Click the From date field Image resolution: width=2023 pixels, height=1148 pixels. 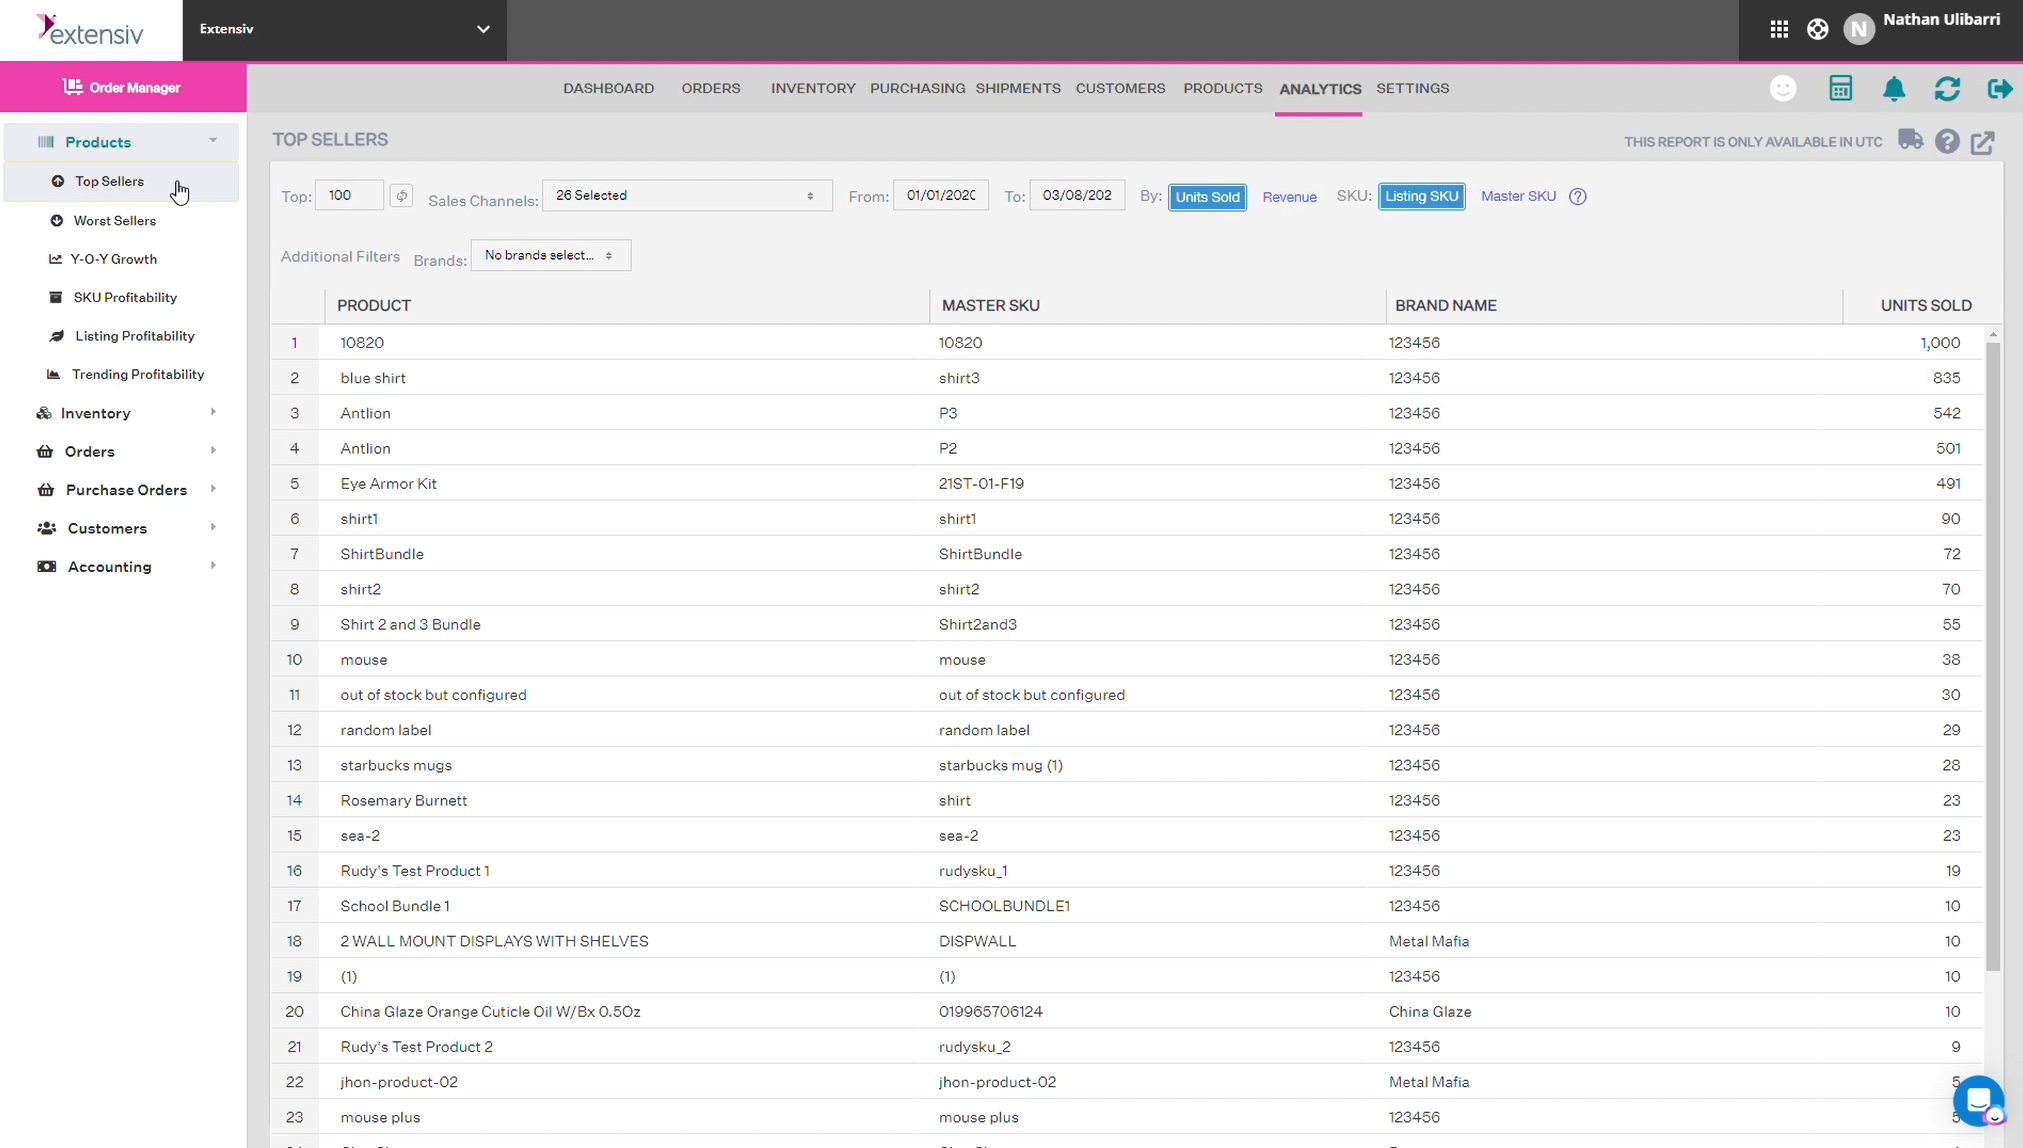click(x=940, y=195)
